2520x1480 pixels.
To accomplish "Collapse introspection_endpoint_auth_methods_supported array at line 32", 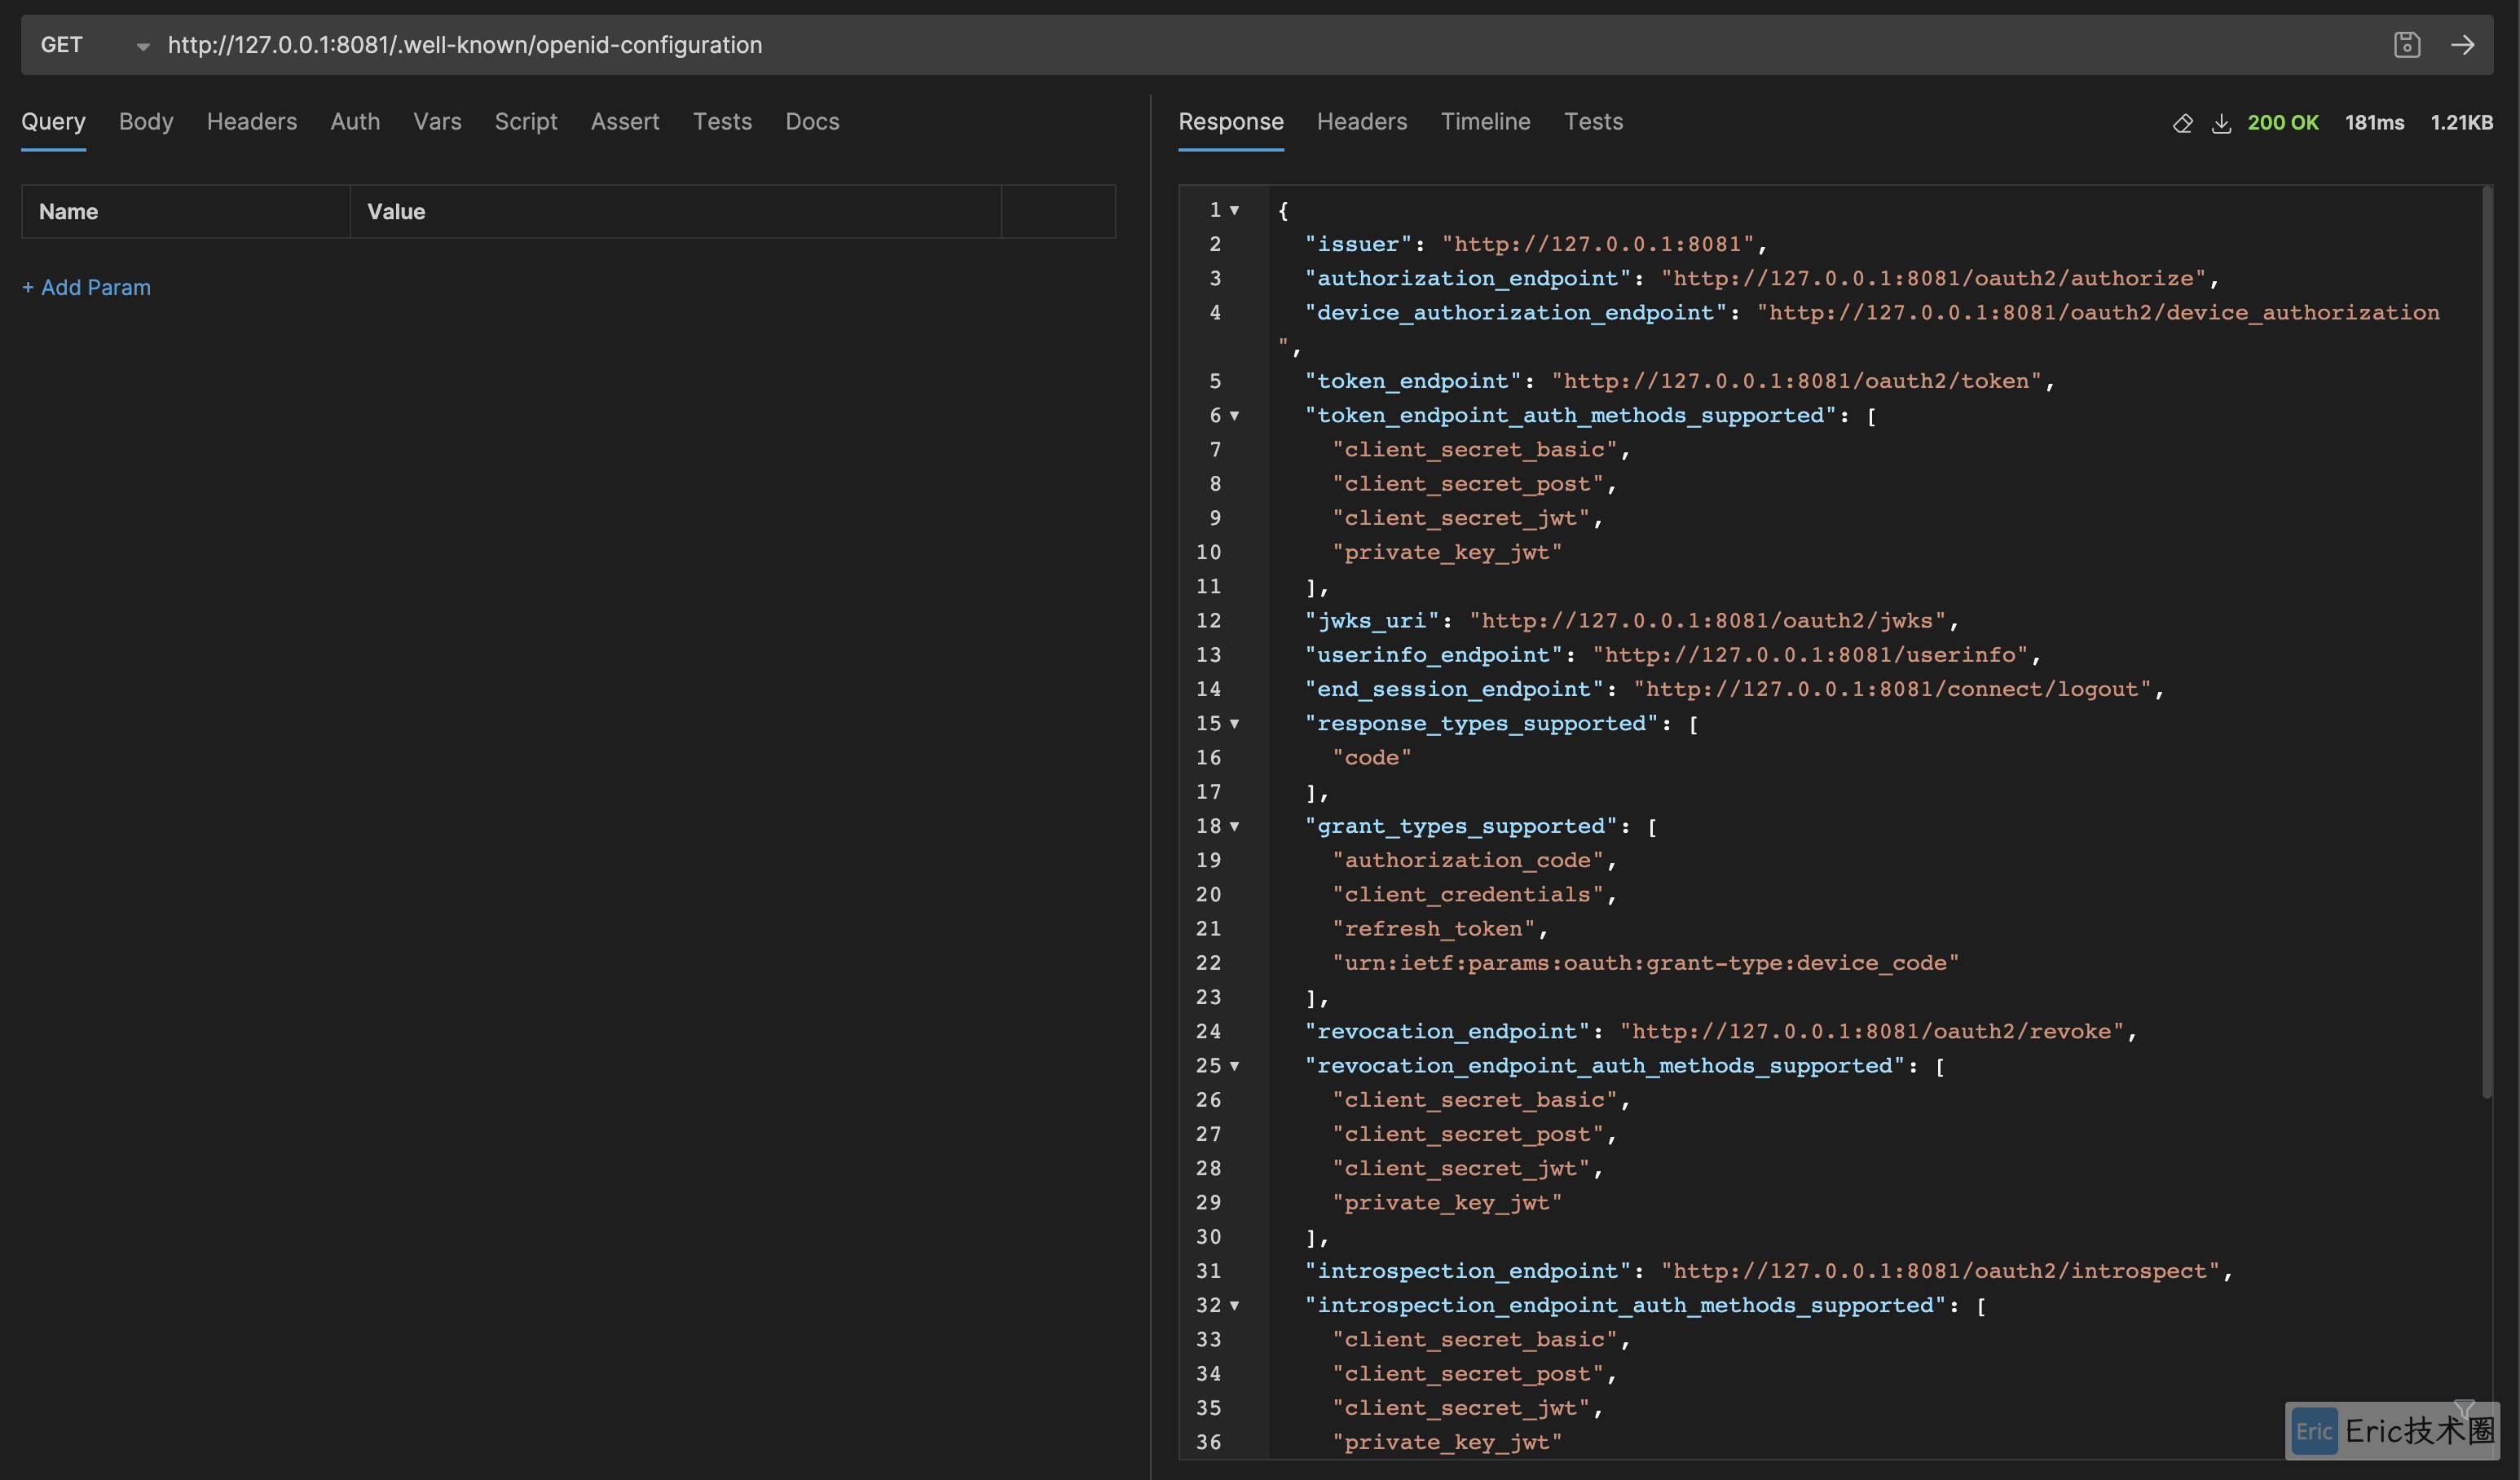I will tap(1235, 1305).
